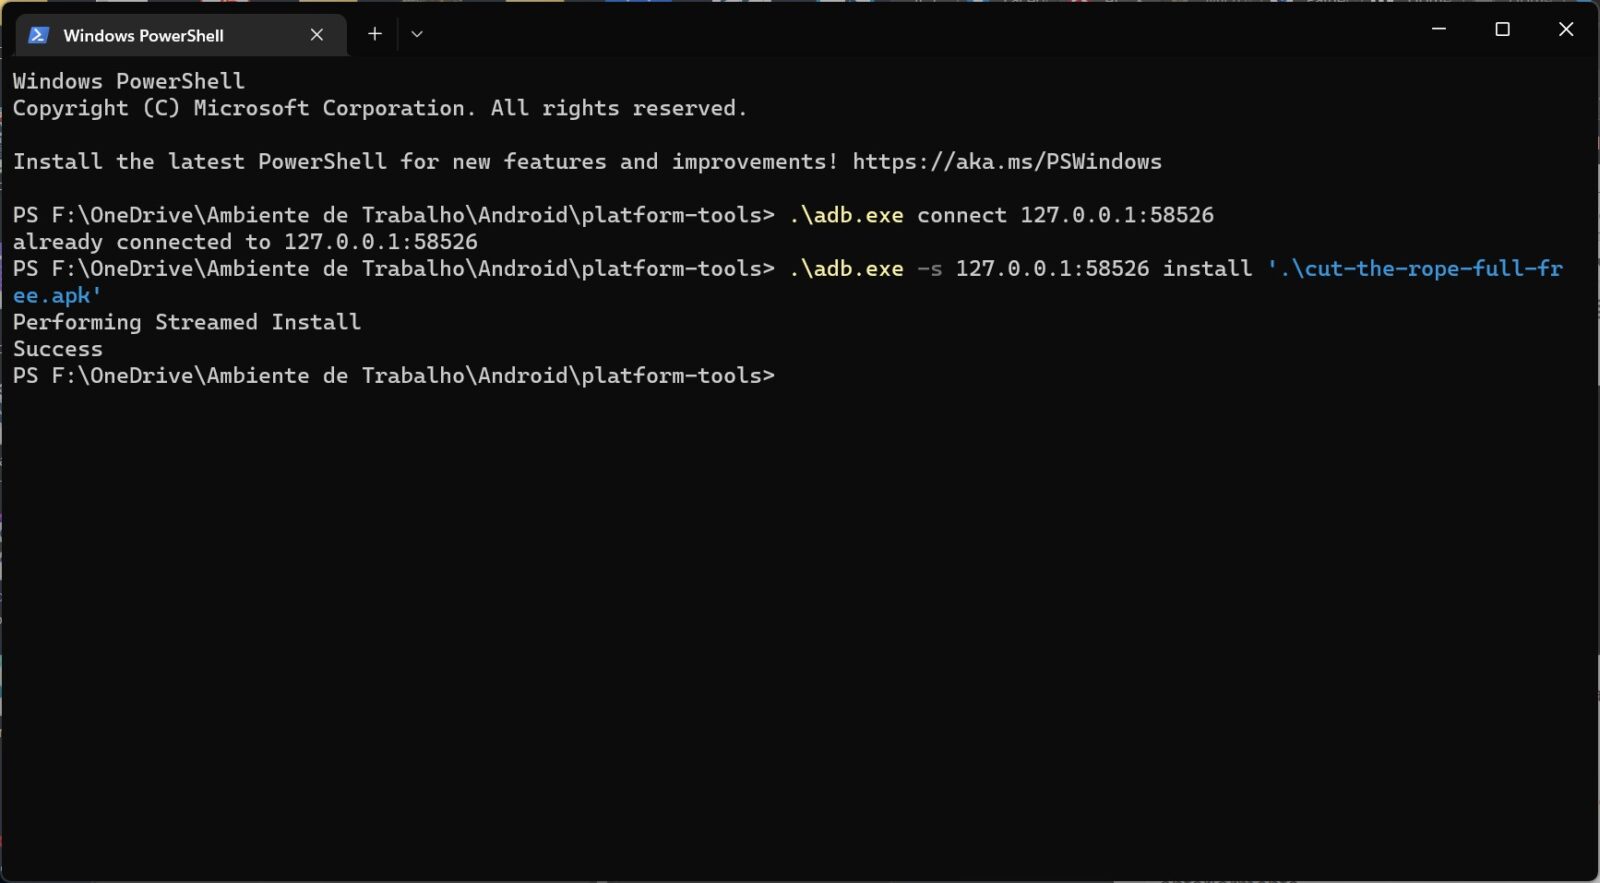Image resolution: width=1600 pixels, height=883 pixels.
Task: Open the tab selection dropdown
Action: tap(417, 33)
